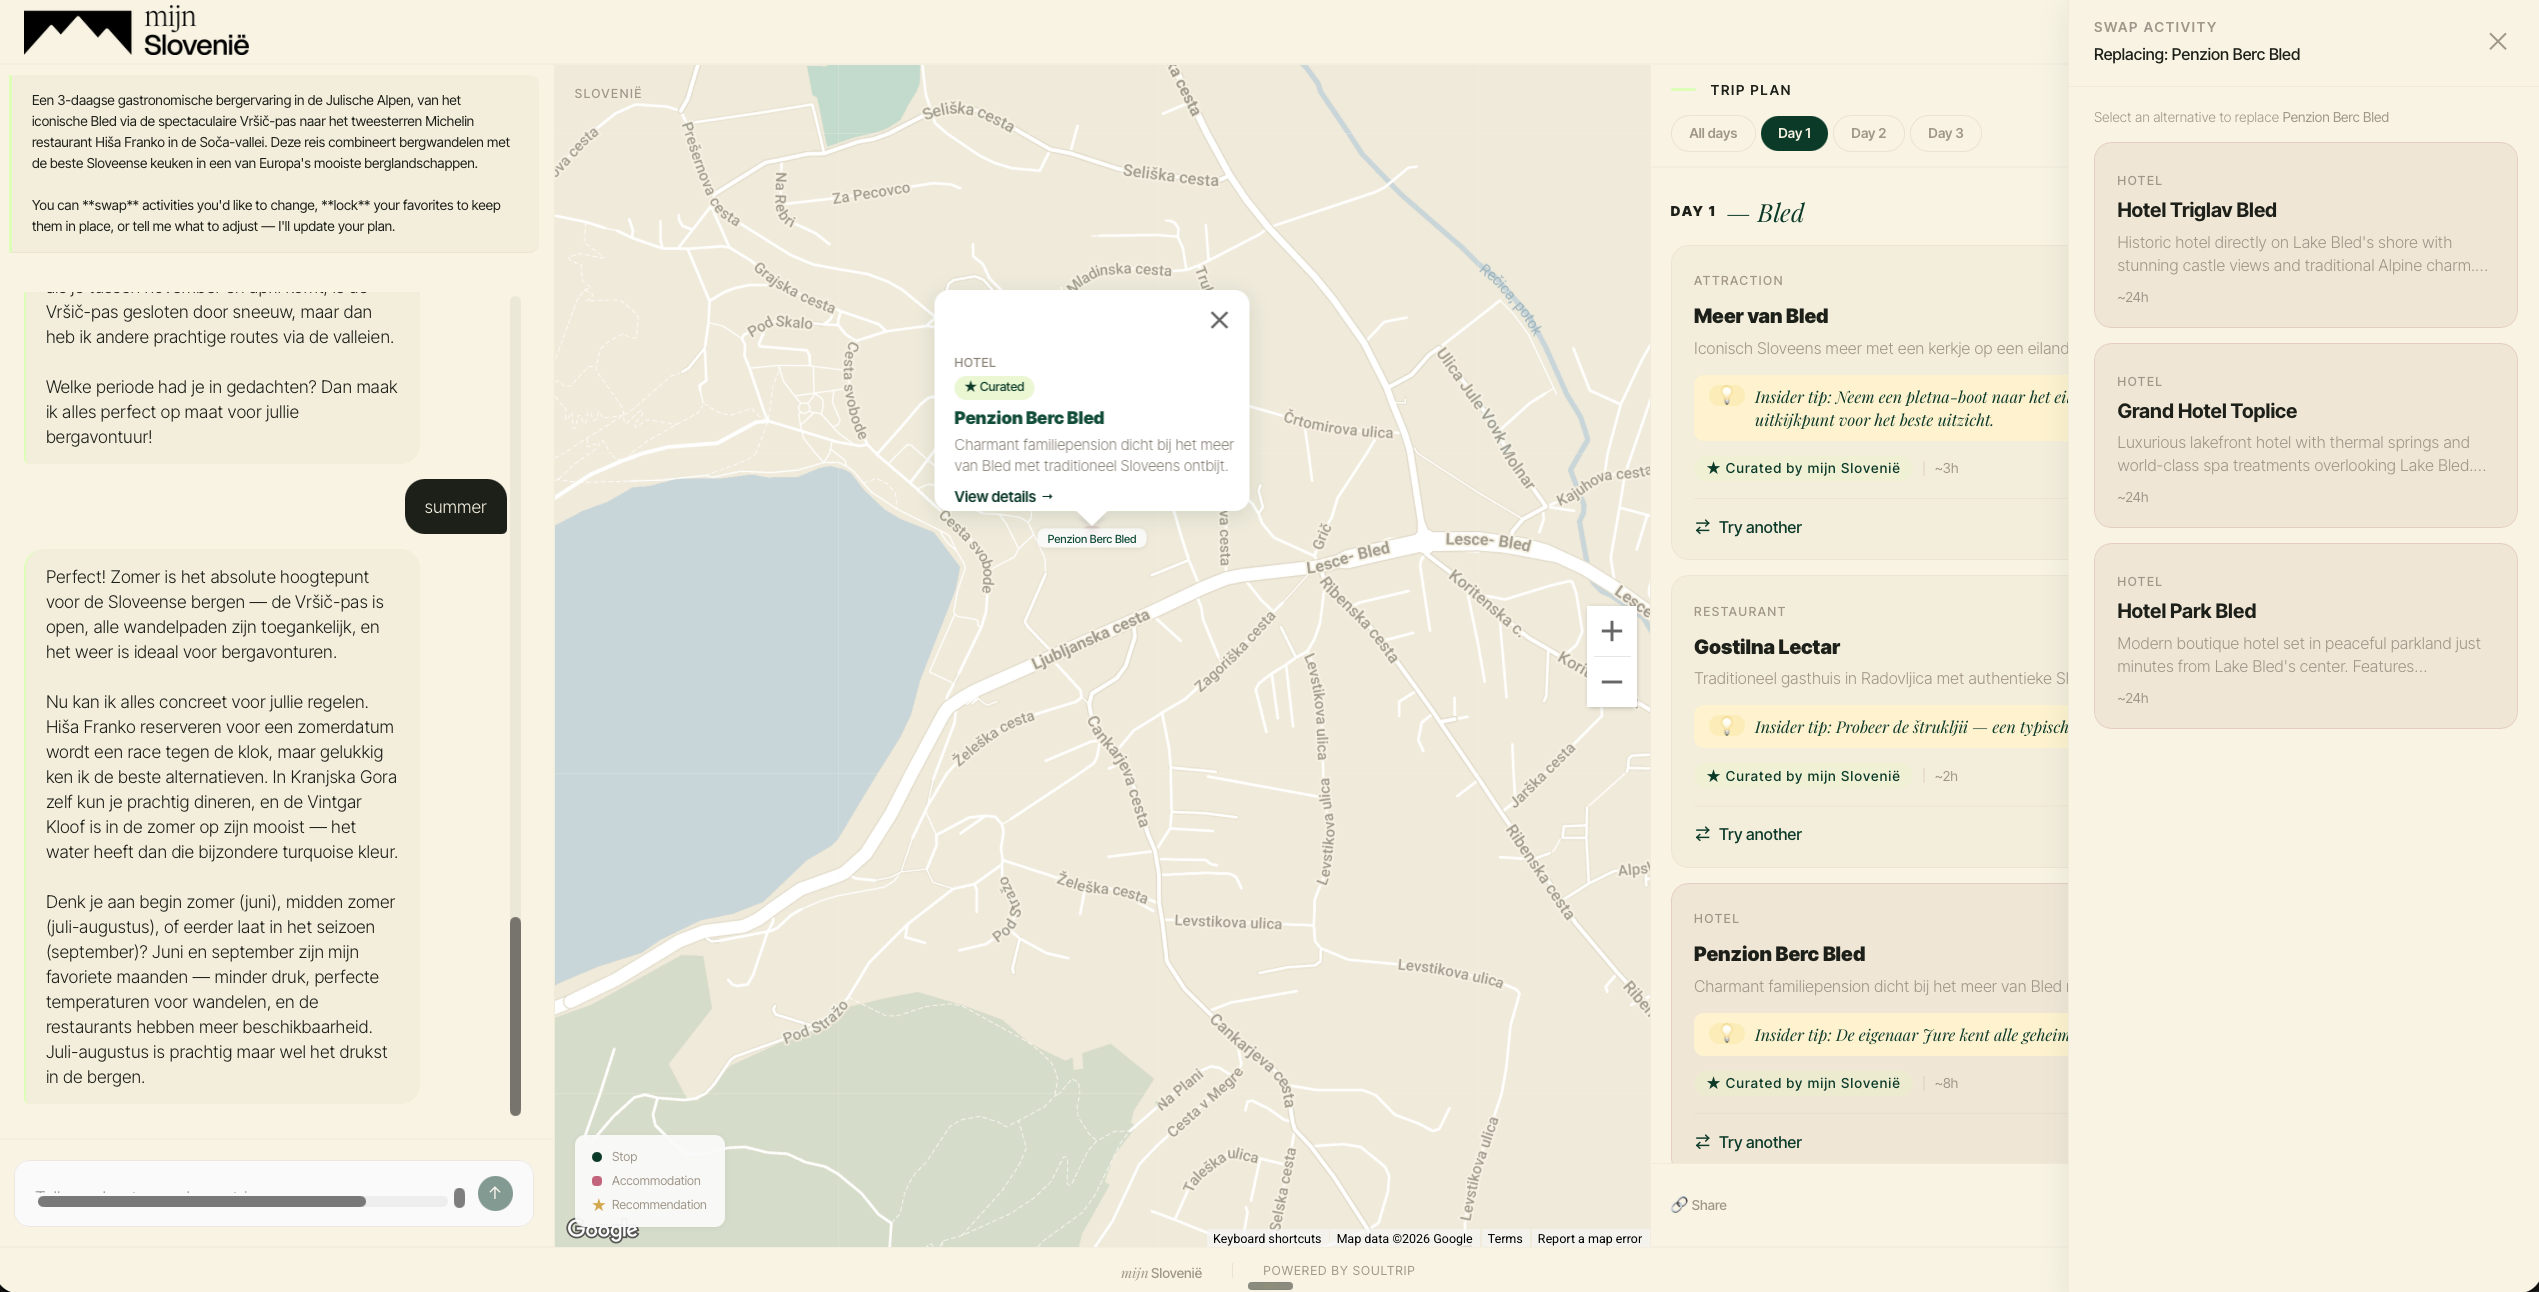Image resolution: width=2539 pixels, height=1292 pixels.
Task: Switch to the Day 3 tab
Action: [x=1945, y=133]
